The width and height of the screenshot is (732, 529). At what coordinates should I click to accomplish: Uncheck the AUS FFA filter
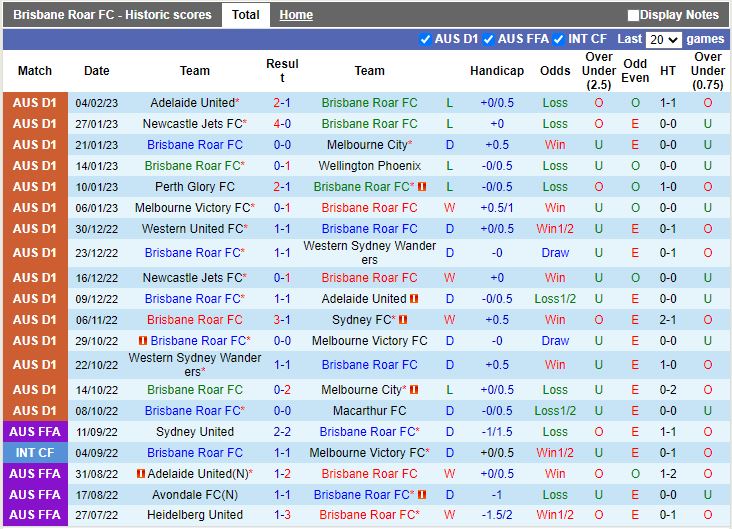(x=488, y=39)
